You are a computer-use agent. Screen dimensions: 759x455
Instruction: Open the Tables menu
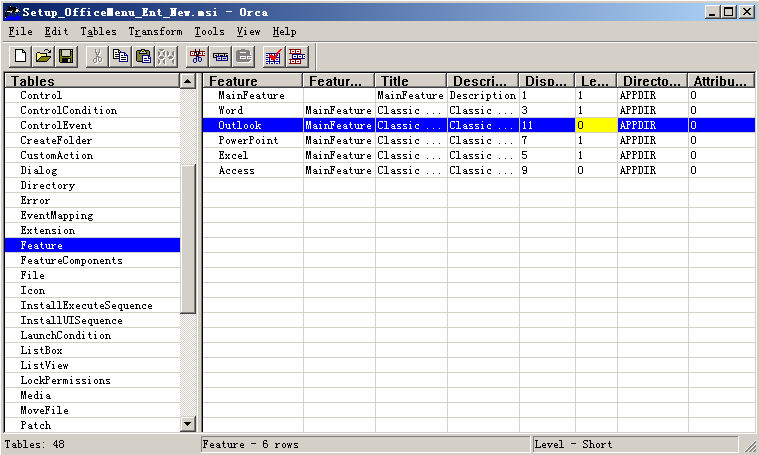(98, 31)
